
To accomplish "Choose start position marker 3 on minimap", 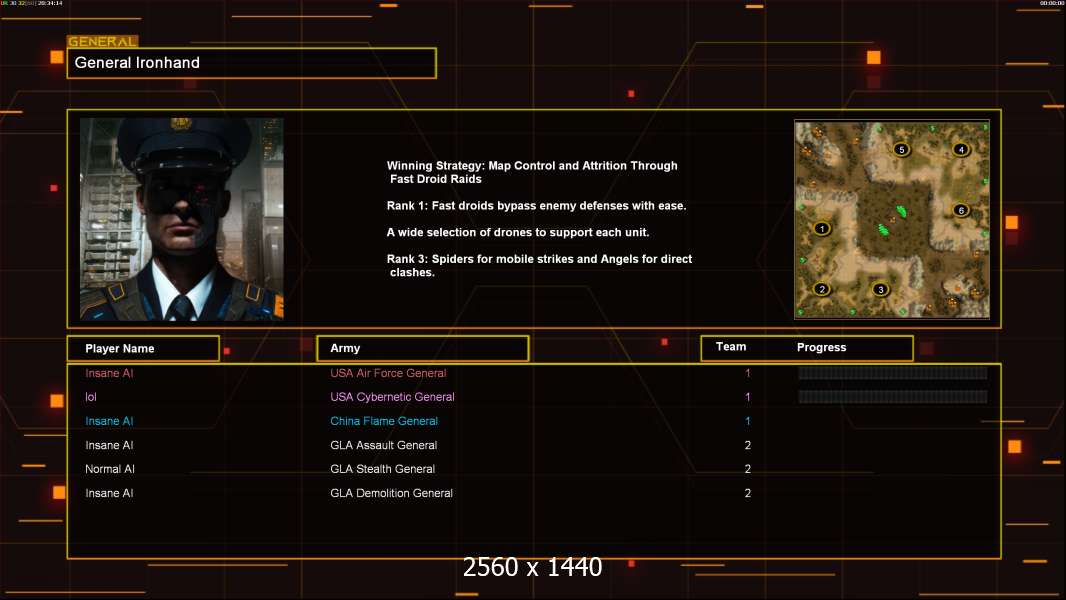I will (881, 289).
